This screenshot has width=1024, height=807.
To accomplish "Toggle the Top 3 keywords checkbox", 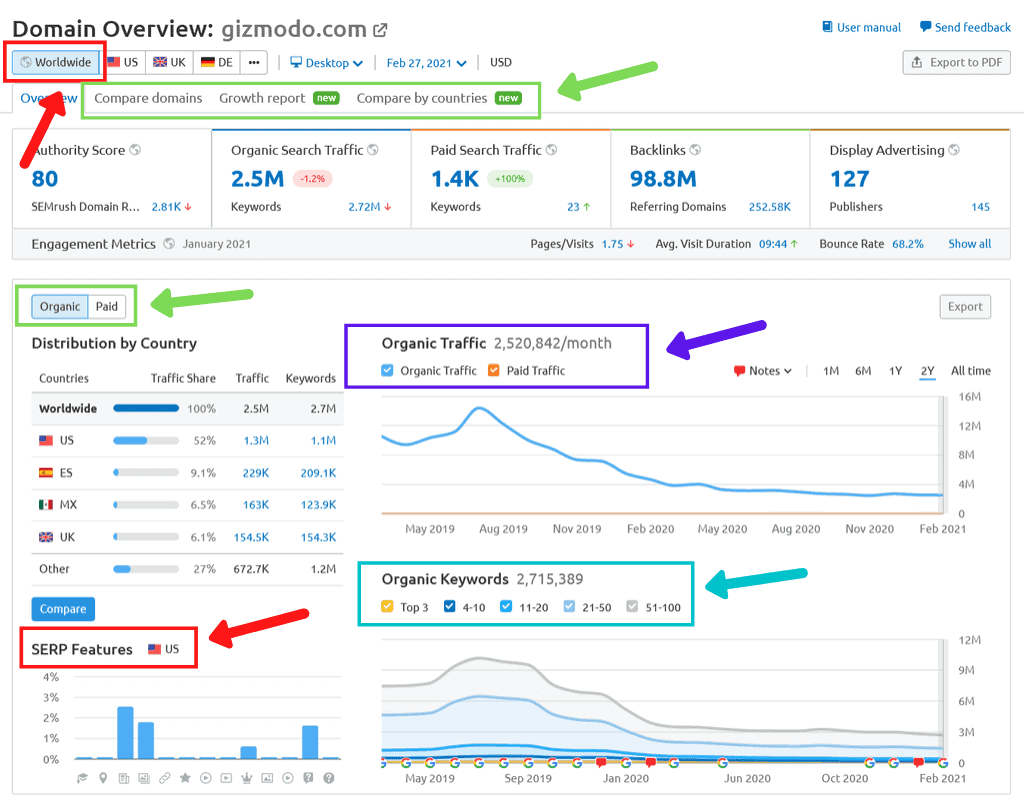I will coord(387,607).
